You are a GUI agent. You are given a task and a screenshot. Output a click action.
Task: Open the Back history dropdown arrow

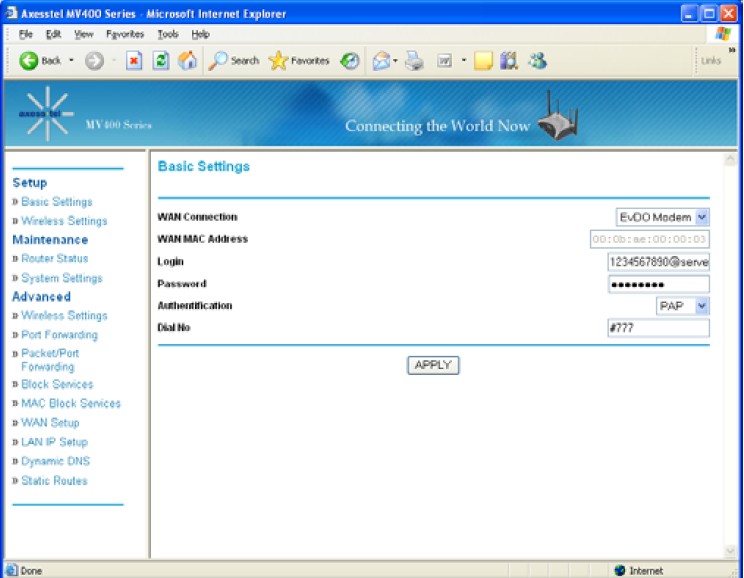click(x=71, y=60)
